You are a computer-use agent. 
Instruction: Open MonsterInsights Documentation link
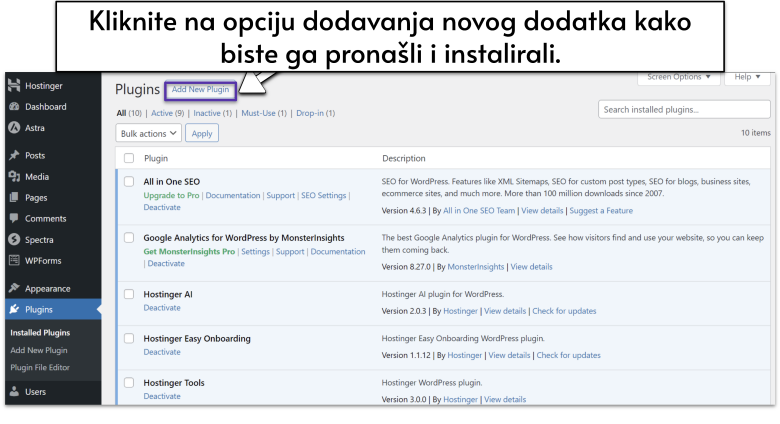pyautogui.click(x=338, y=252)
